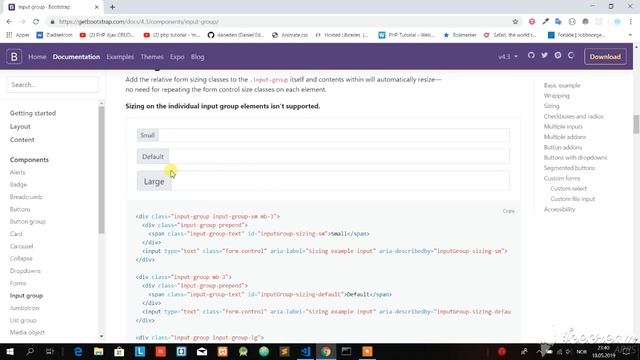Image resolution: width=640 pixels, height=360 pixels.
Task: Click the page vertical scrollbar thumb
Action: [636, 124]
